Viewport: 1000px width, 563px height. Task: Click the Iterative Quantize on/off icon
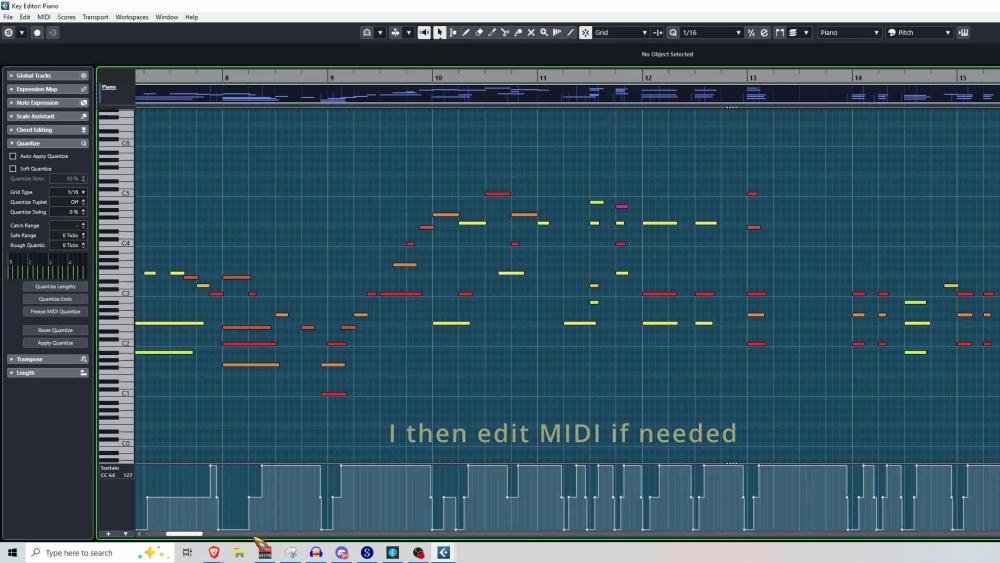click(x=751, y=33)
